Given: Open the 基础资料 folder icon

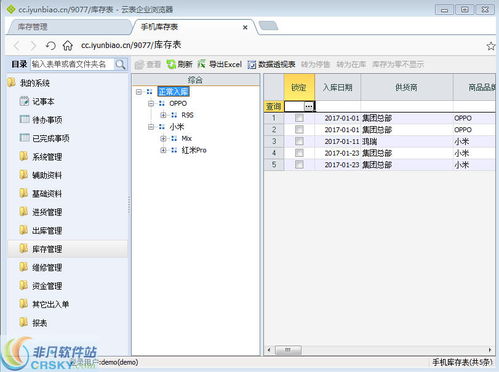Looking at the screenshot, I should (24, 193).
